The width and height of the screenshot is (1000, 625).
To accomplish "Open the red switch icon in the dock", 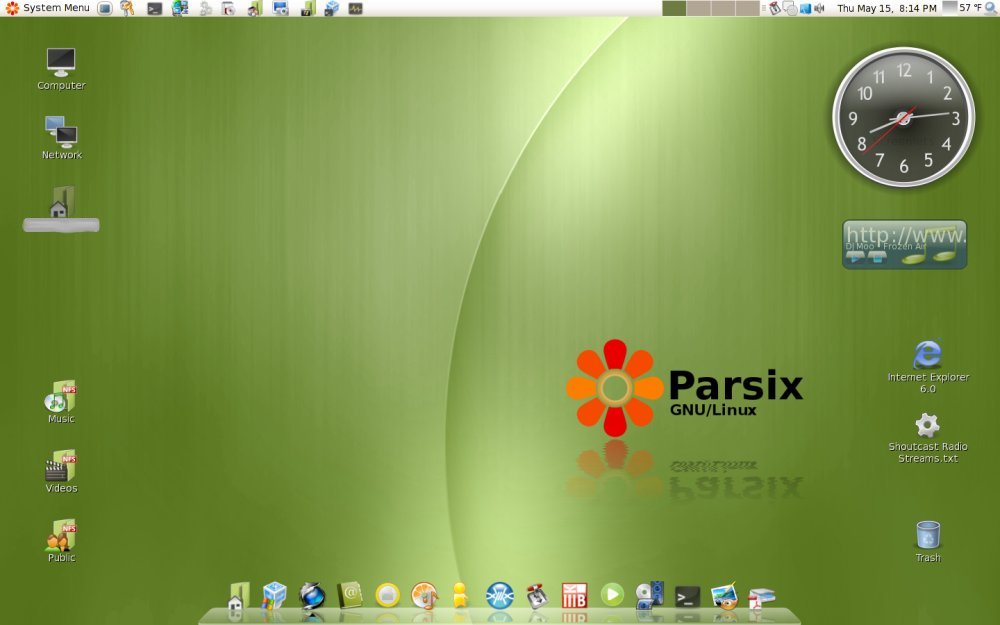I will [x=537, y=596].
